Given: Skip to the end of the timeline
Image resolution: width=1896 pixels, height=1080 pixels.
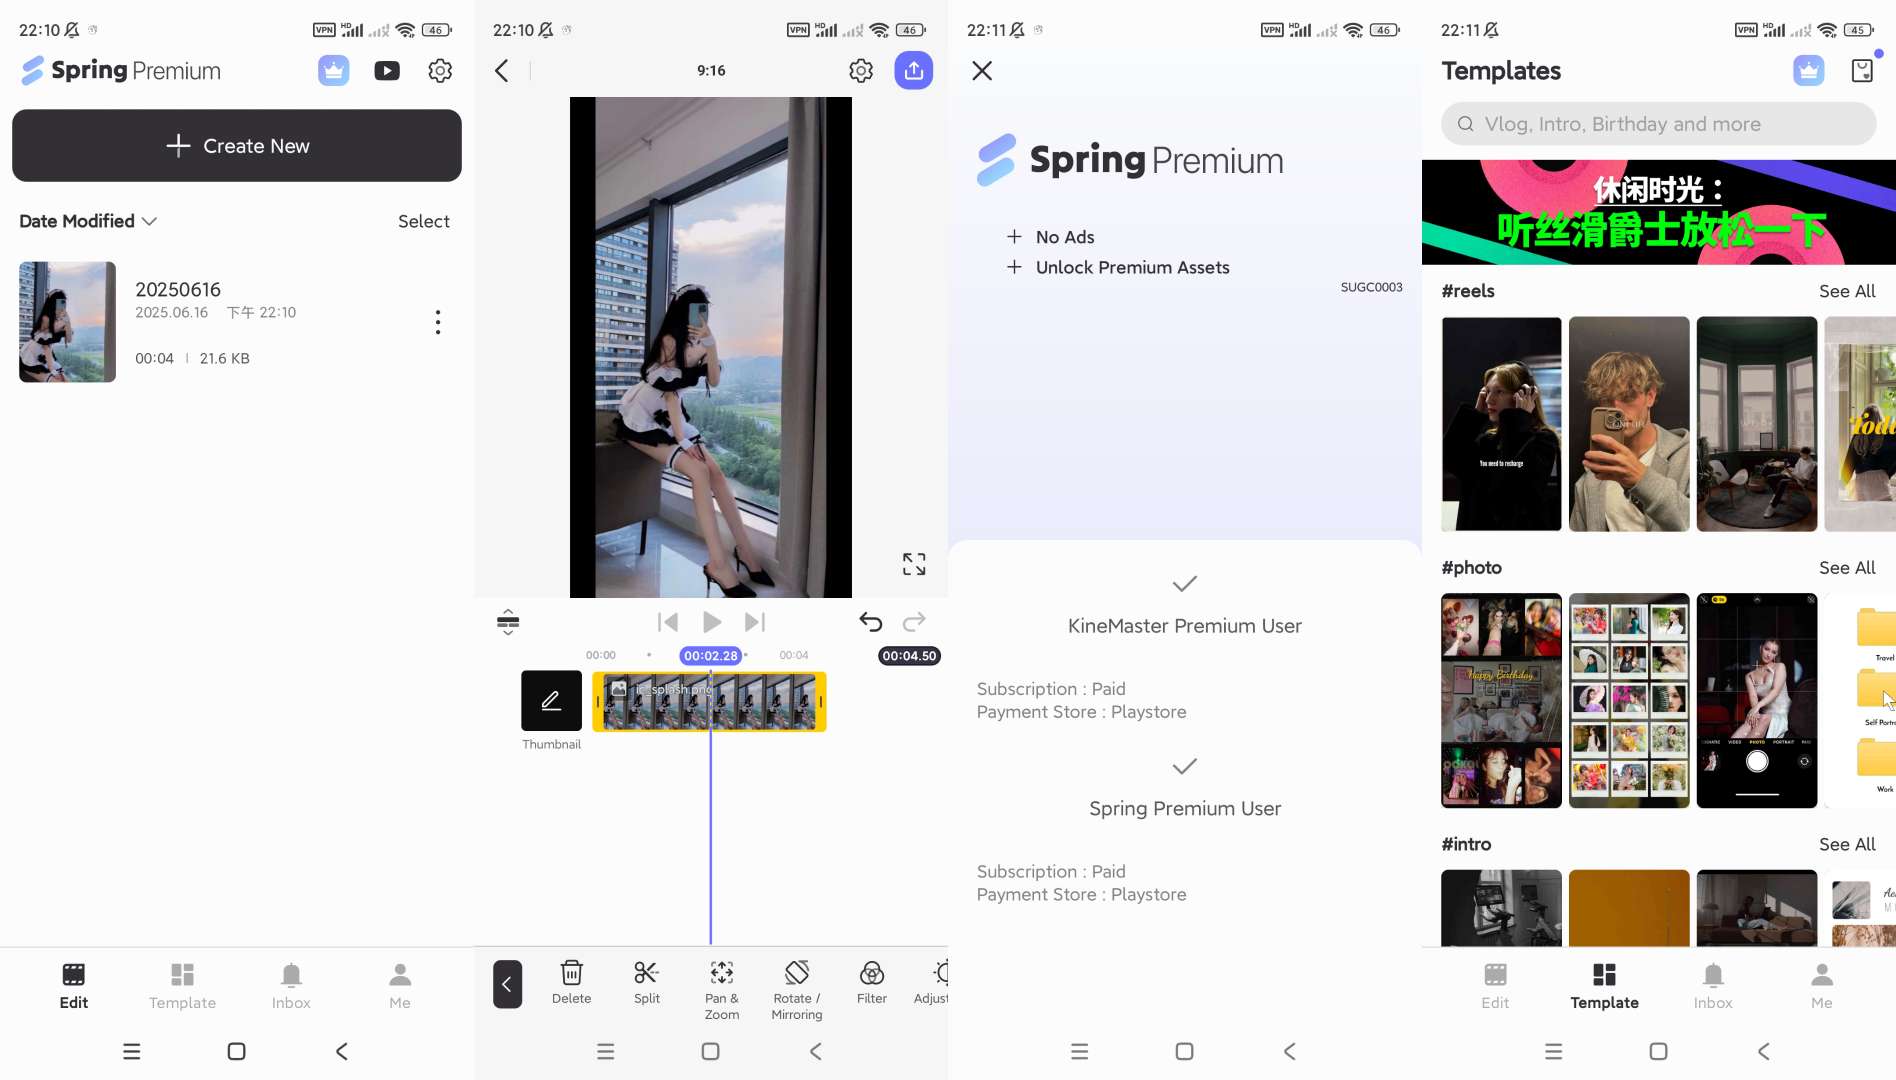Looking at the screenshot, I should [x=755, y=622].
